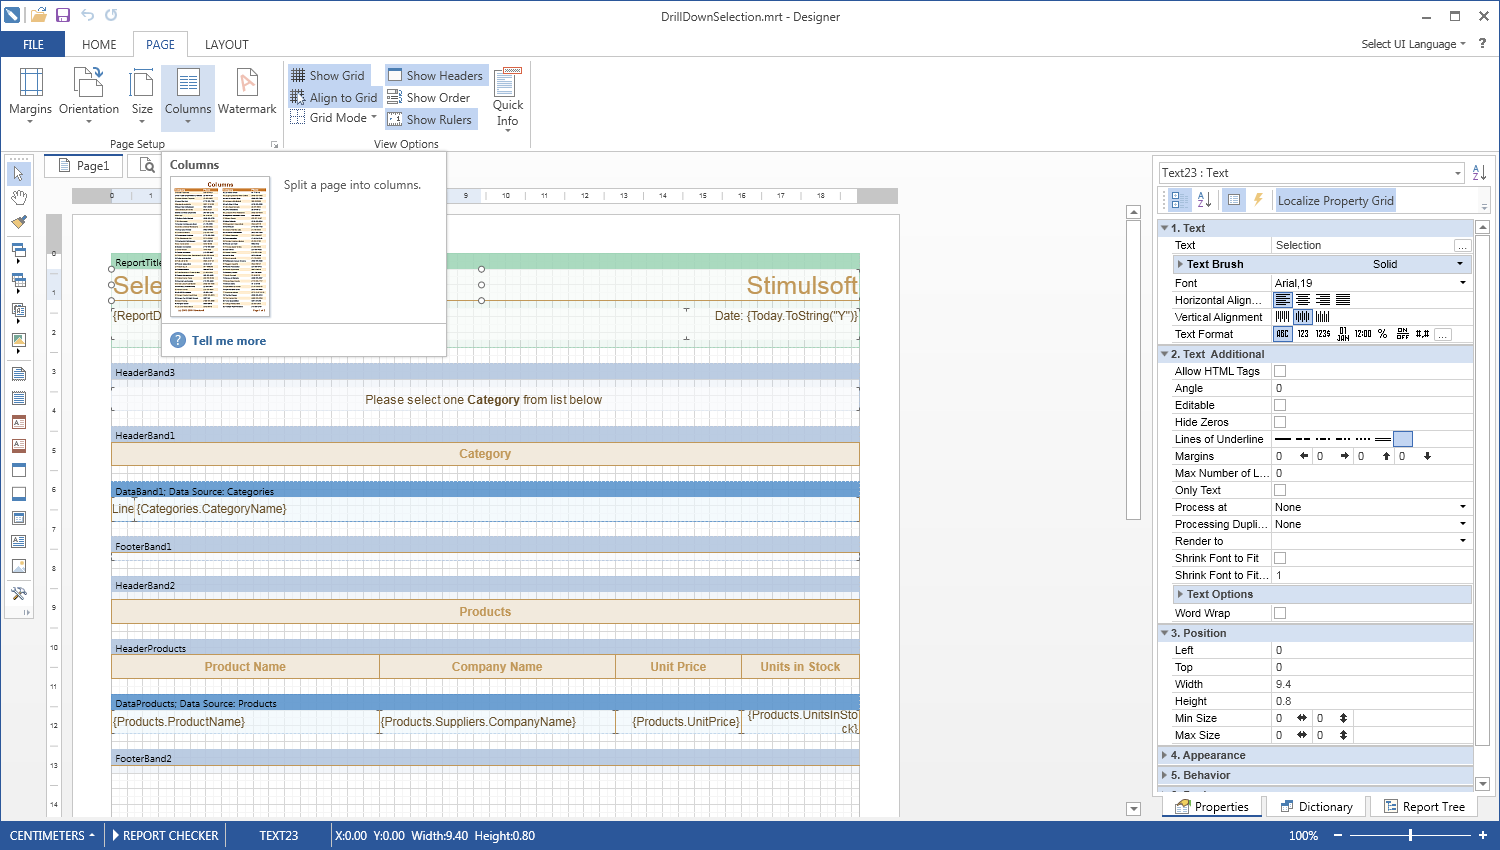Set Text Format to currency with 123$ option

pyautogui.click(x=1322, y=333)
